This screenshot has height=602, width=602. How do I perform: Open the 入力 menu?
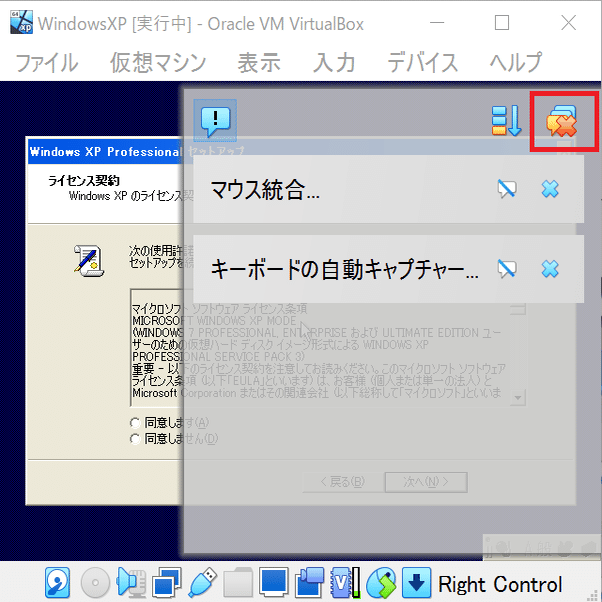[334, 63]
